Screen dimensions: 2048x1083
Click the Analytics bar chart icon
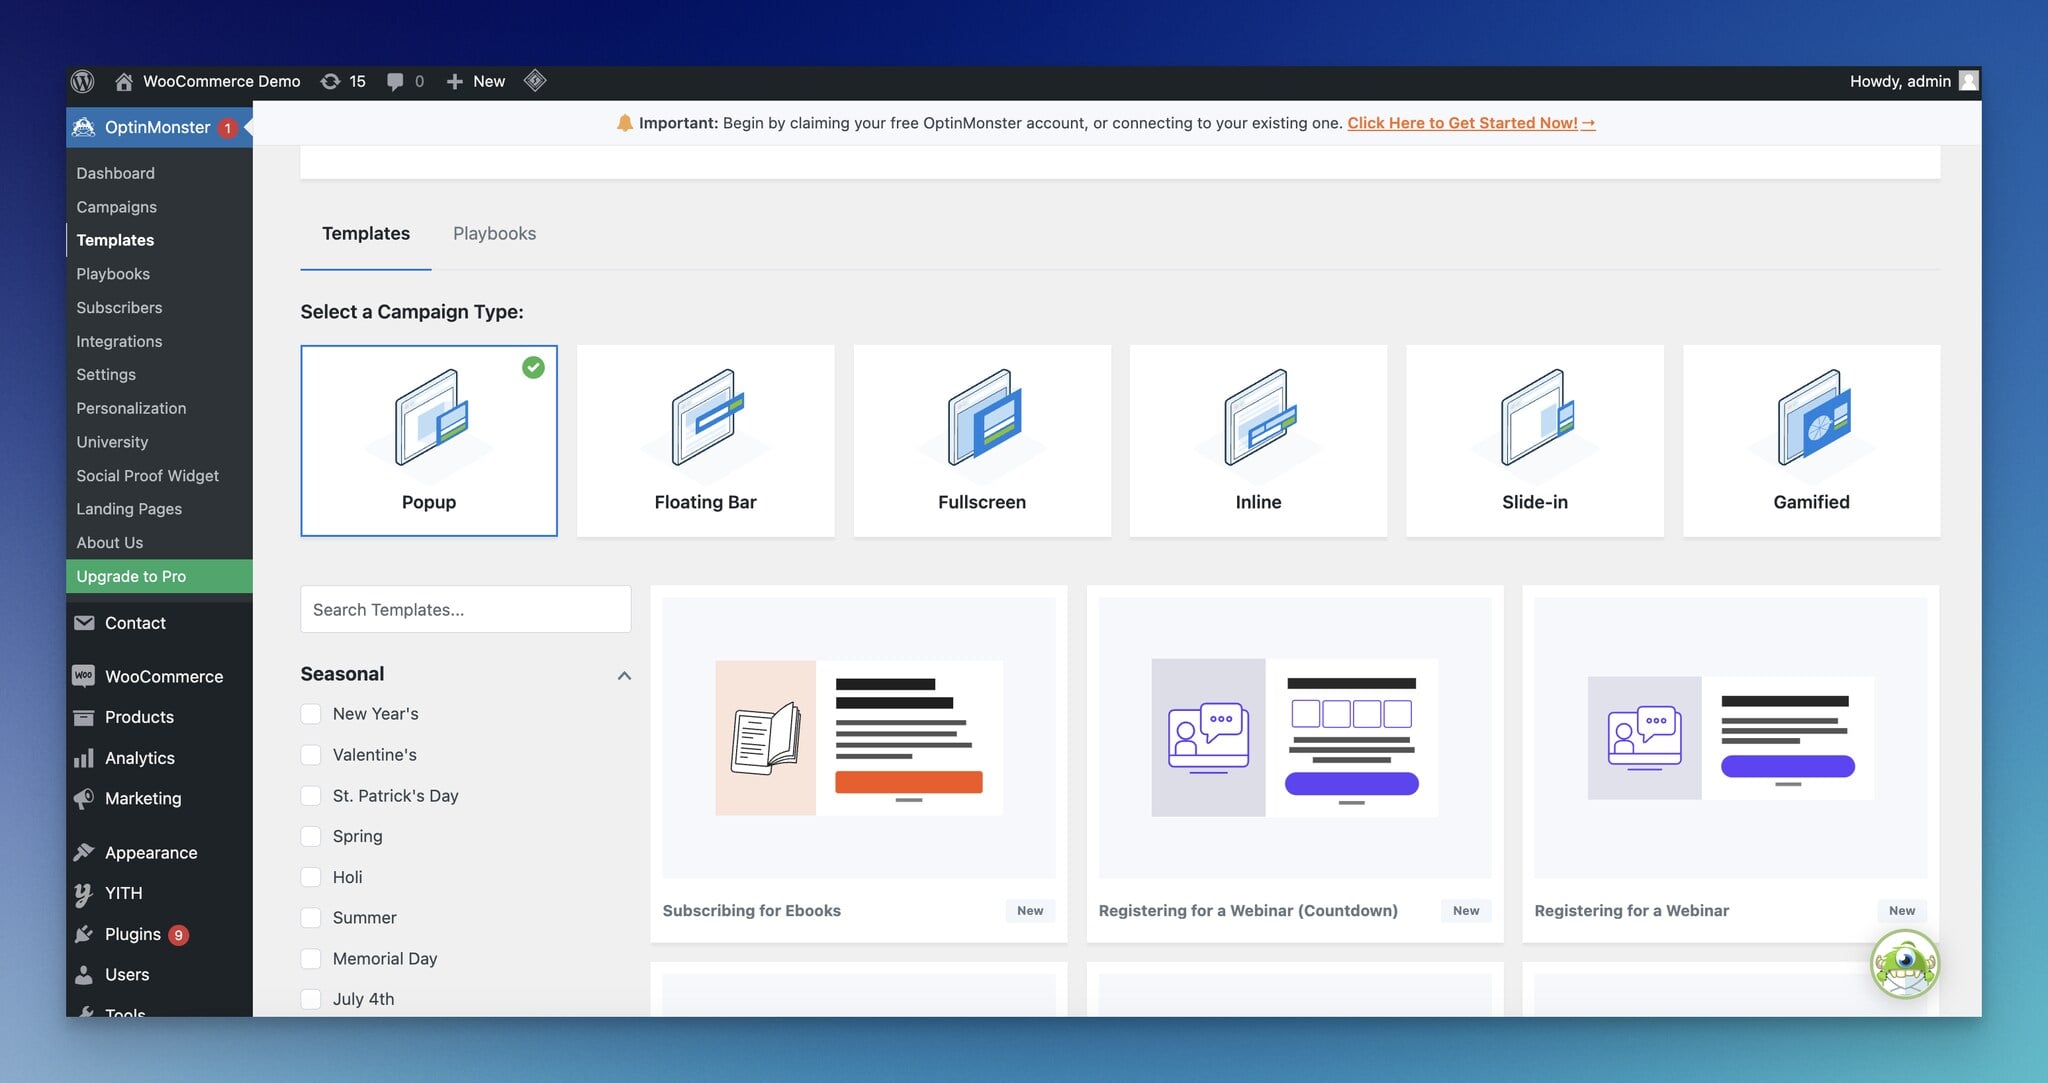tap(84, 758)
